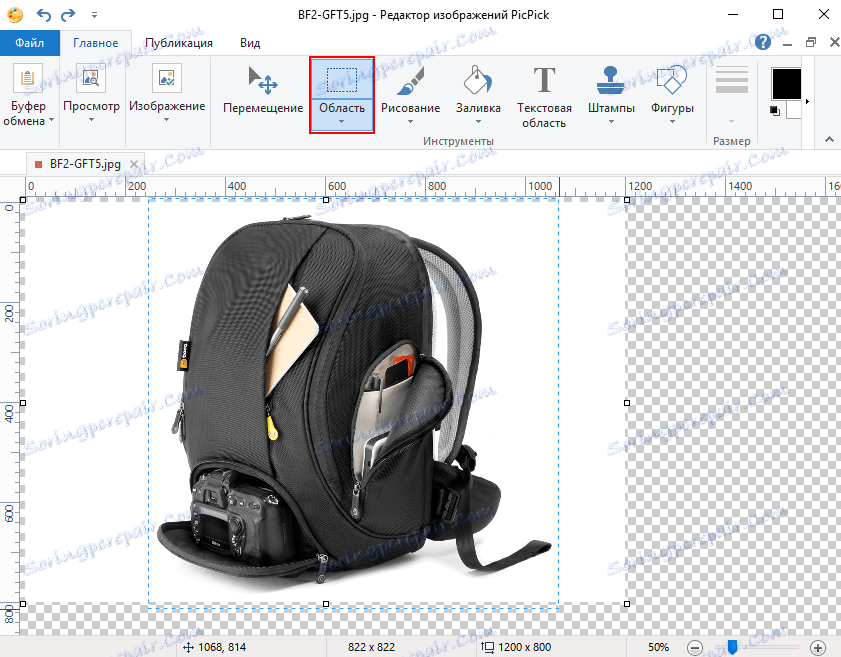Image resolution: width=841 pixels, height=657 pixels.
Task: Select the Рисование brush tool
Action: click(x=410, y=88)
